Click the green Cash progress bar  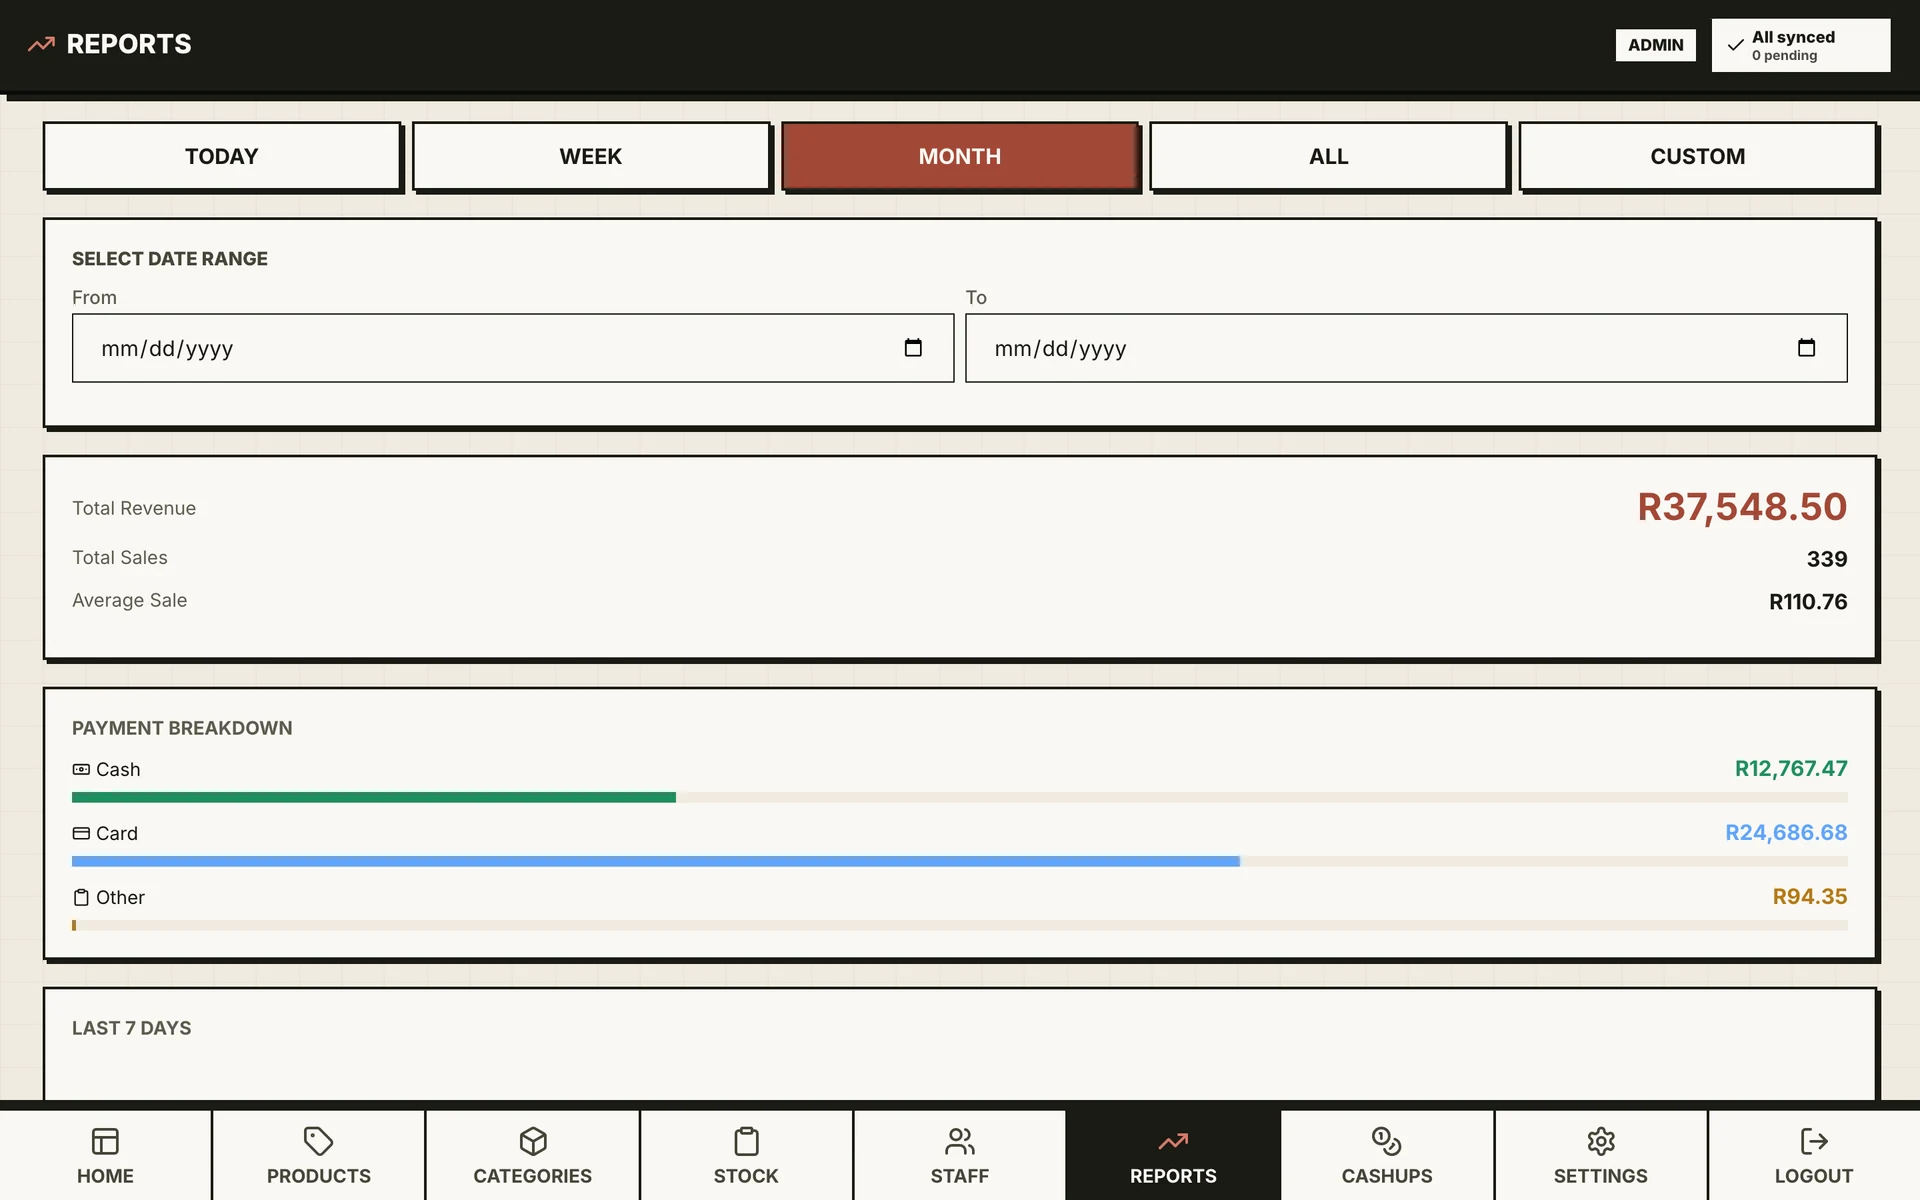pyautogui.click(x=374, y=797)
